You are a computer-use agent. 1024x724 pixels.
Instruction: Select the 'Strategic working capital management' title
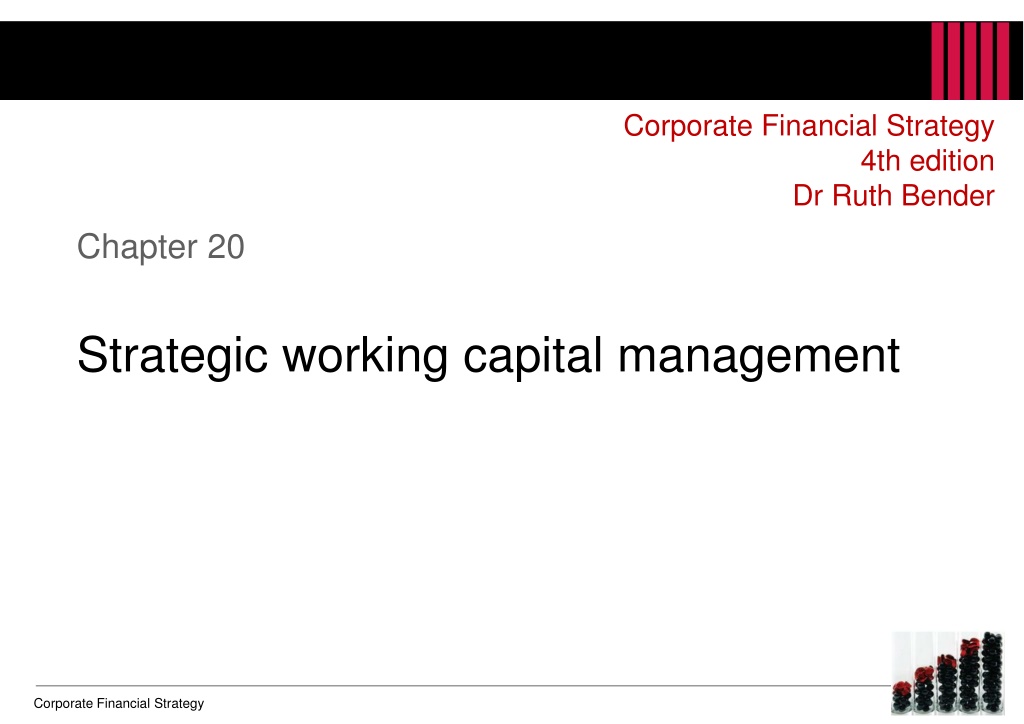click(x=488, y=356)
